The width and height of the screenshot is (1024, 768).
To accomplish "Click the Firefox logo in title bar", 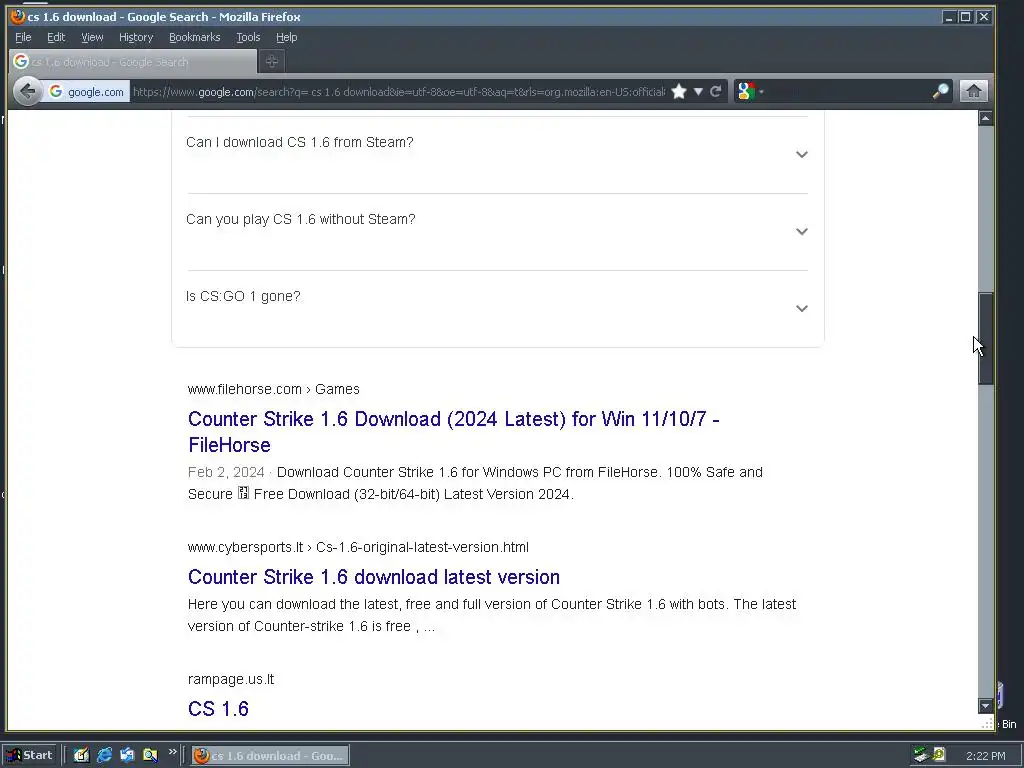I will pos(18,16).
